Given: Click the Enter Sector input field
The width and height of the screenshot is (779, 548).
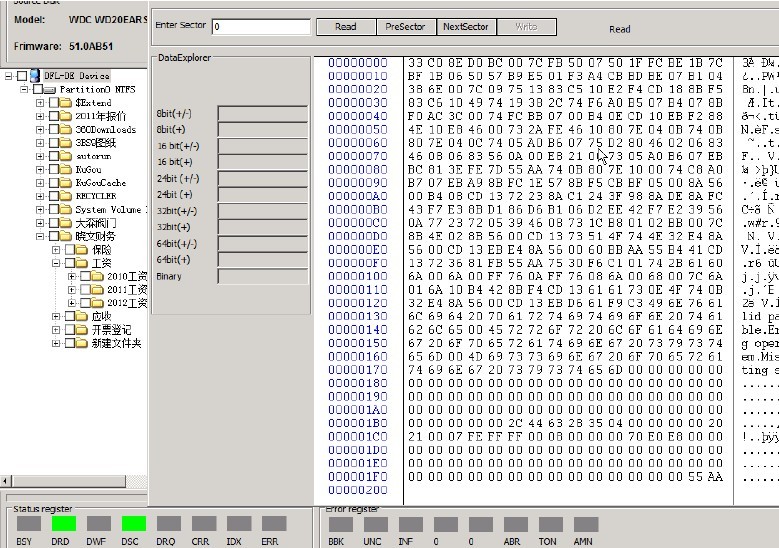Looking at the screenshot, I should click(x=261, y=27).
